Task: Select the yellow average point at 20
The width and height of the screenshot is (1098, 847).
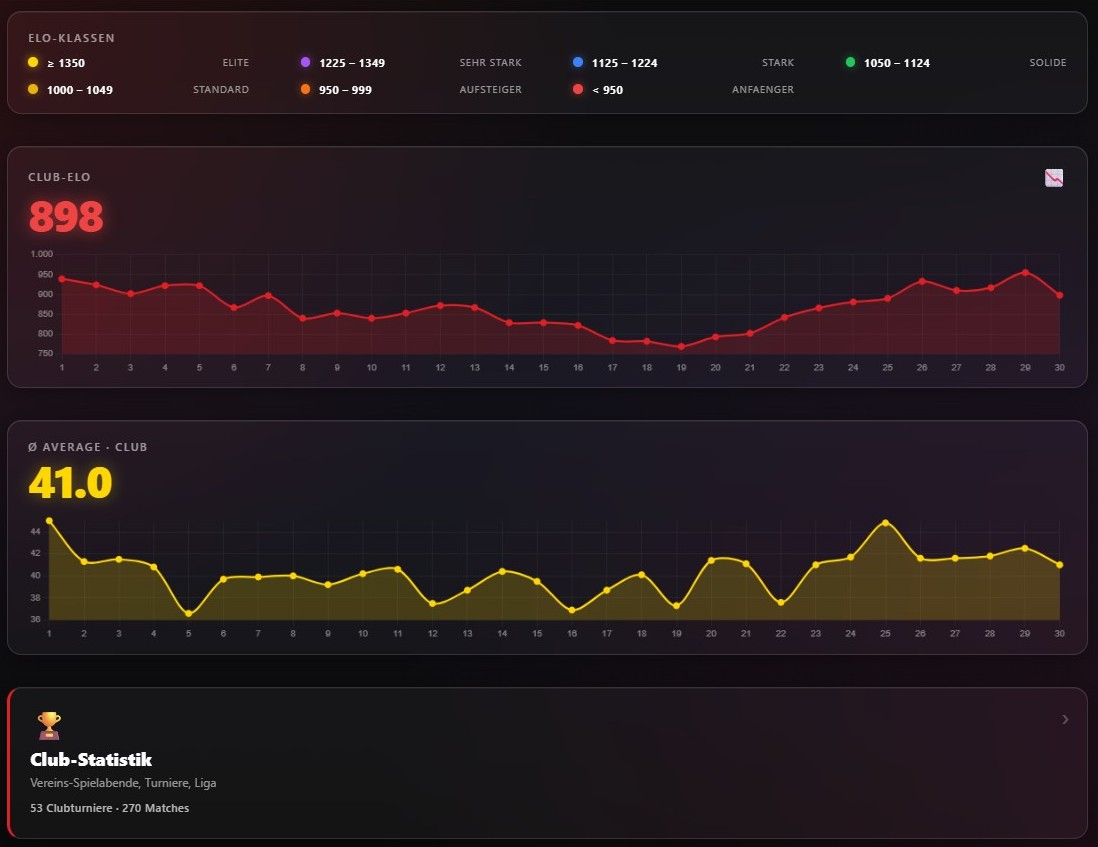Action: (711, 560)
